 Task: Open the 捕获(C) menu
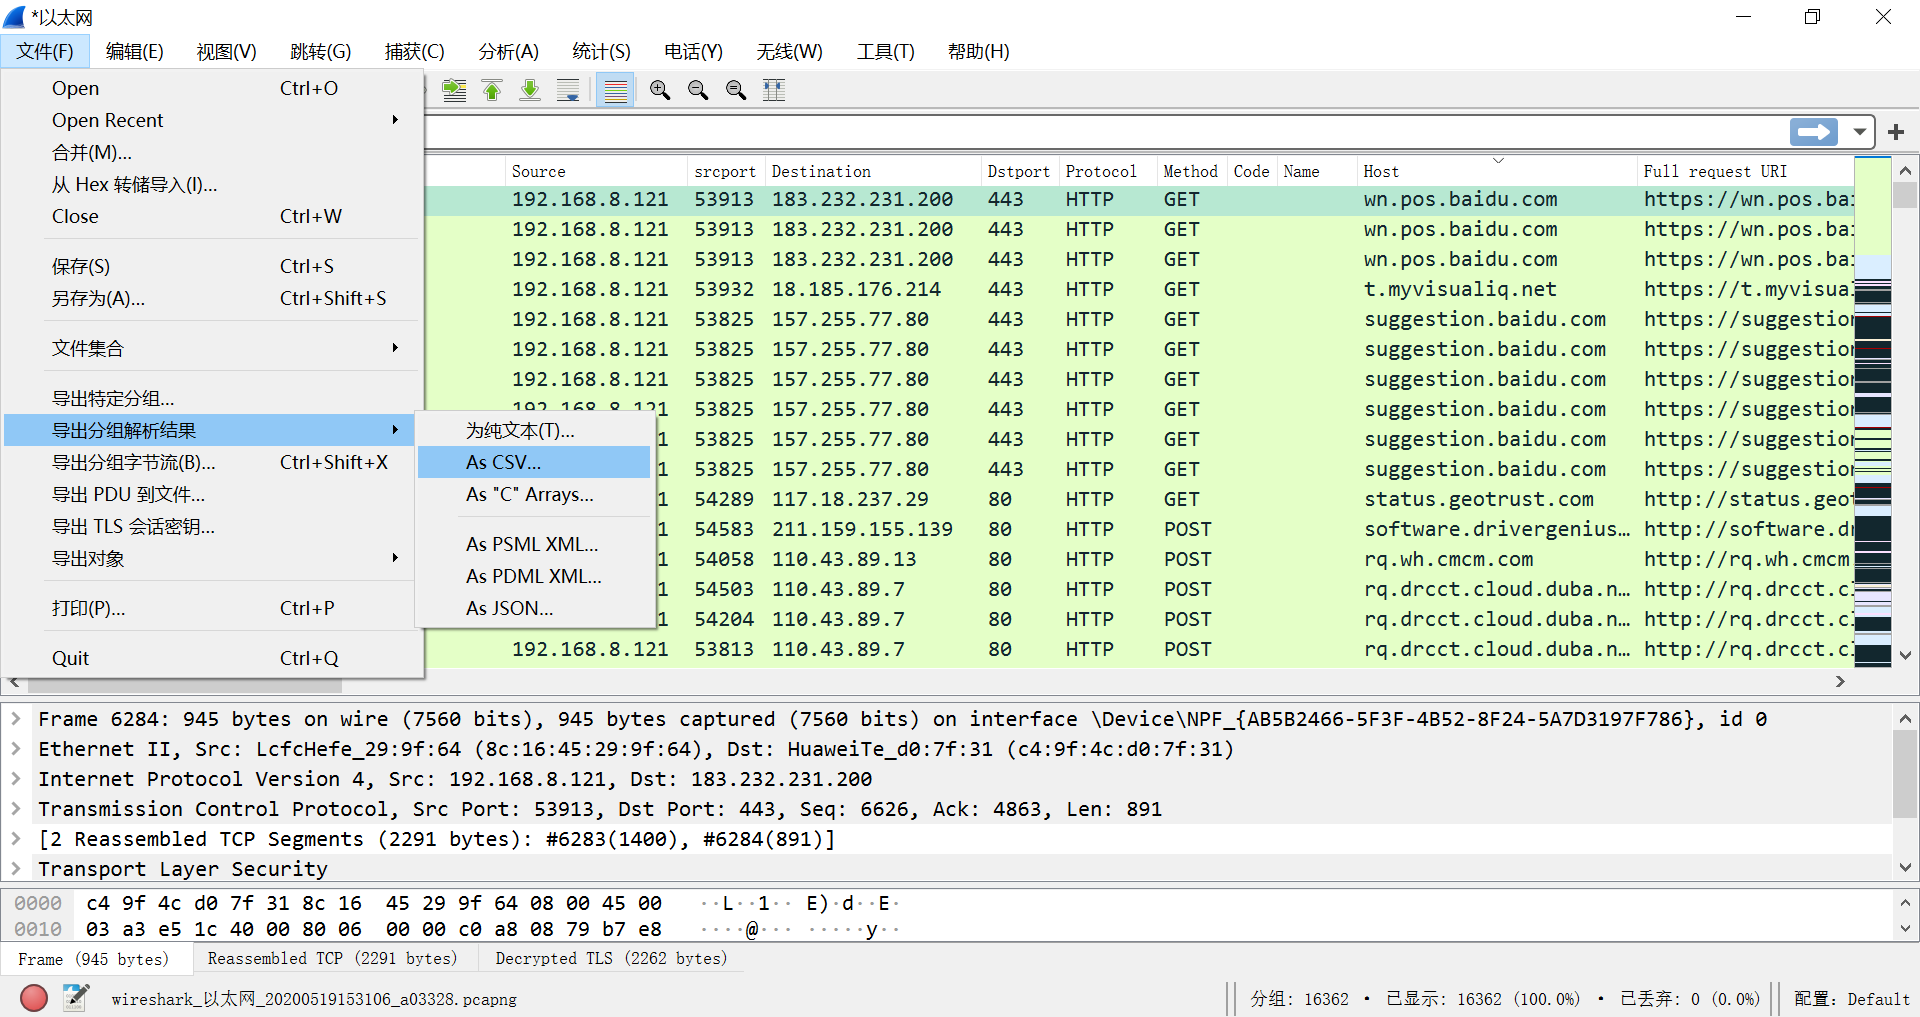415,51
